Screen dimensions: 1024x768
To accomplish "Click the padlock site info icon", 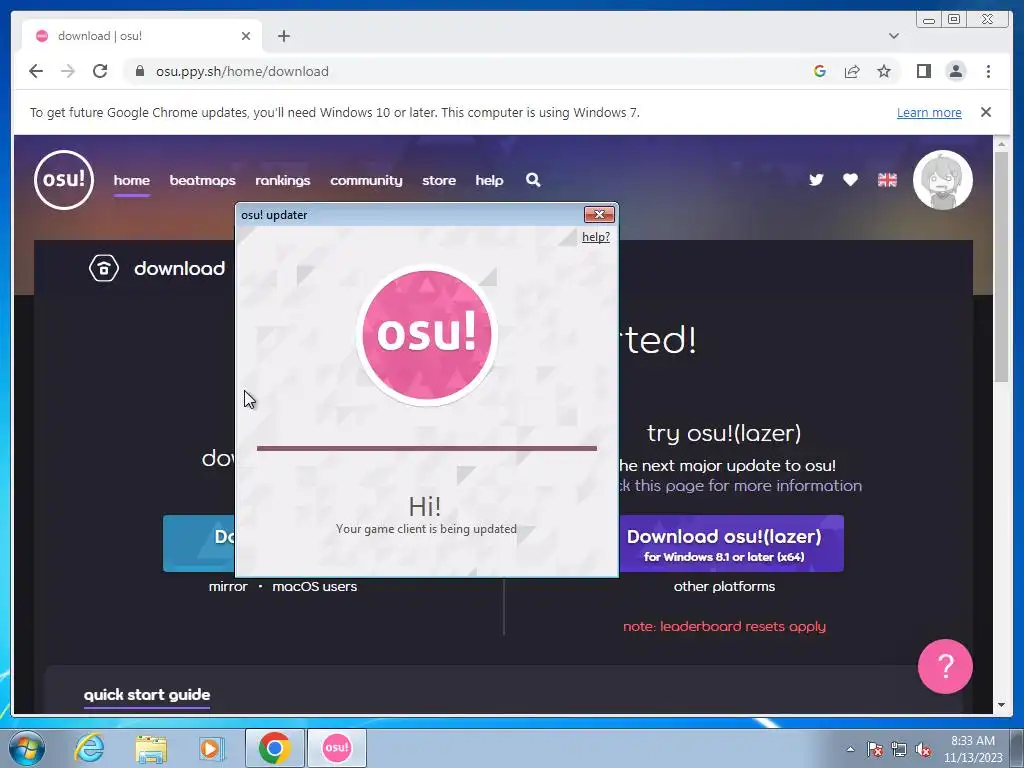I will coord(140,71).
